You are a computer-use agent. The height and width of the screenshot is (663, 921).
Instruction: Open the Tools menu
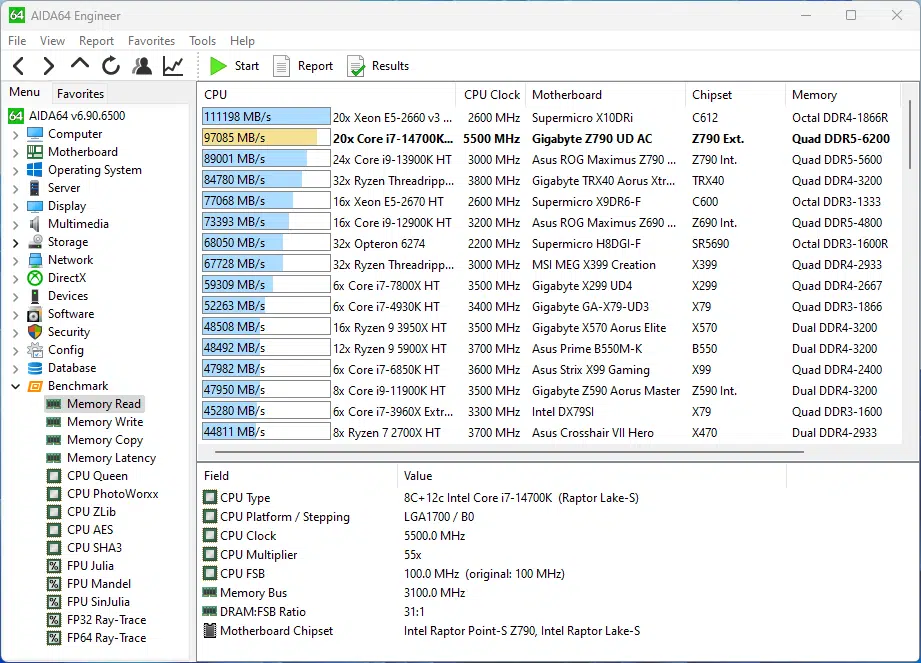(x=203, y=41)
